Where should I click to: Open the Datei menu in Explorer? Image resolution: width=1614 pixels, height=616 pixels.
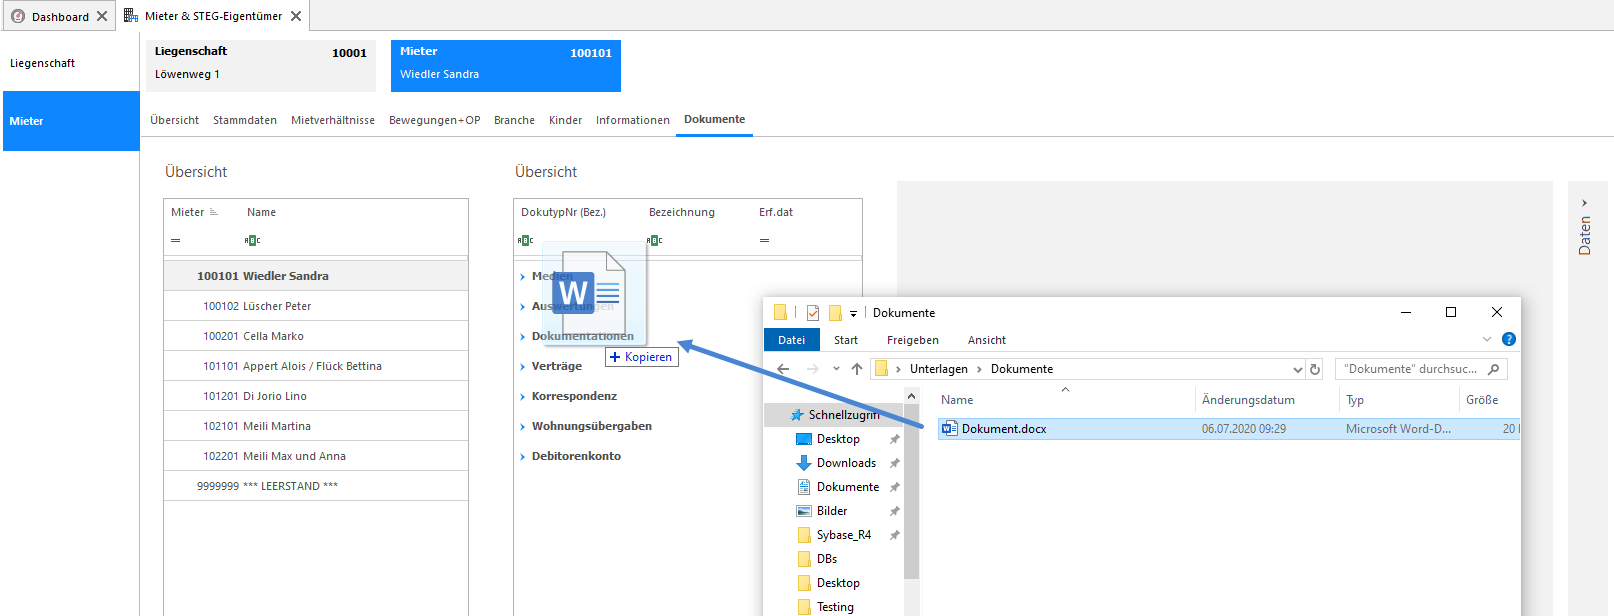point(792,340)
